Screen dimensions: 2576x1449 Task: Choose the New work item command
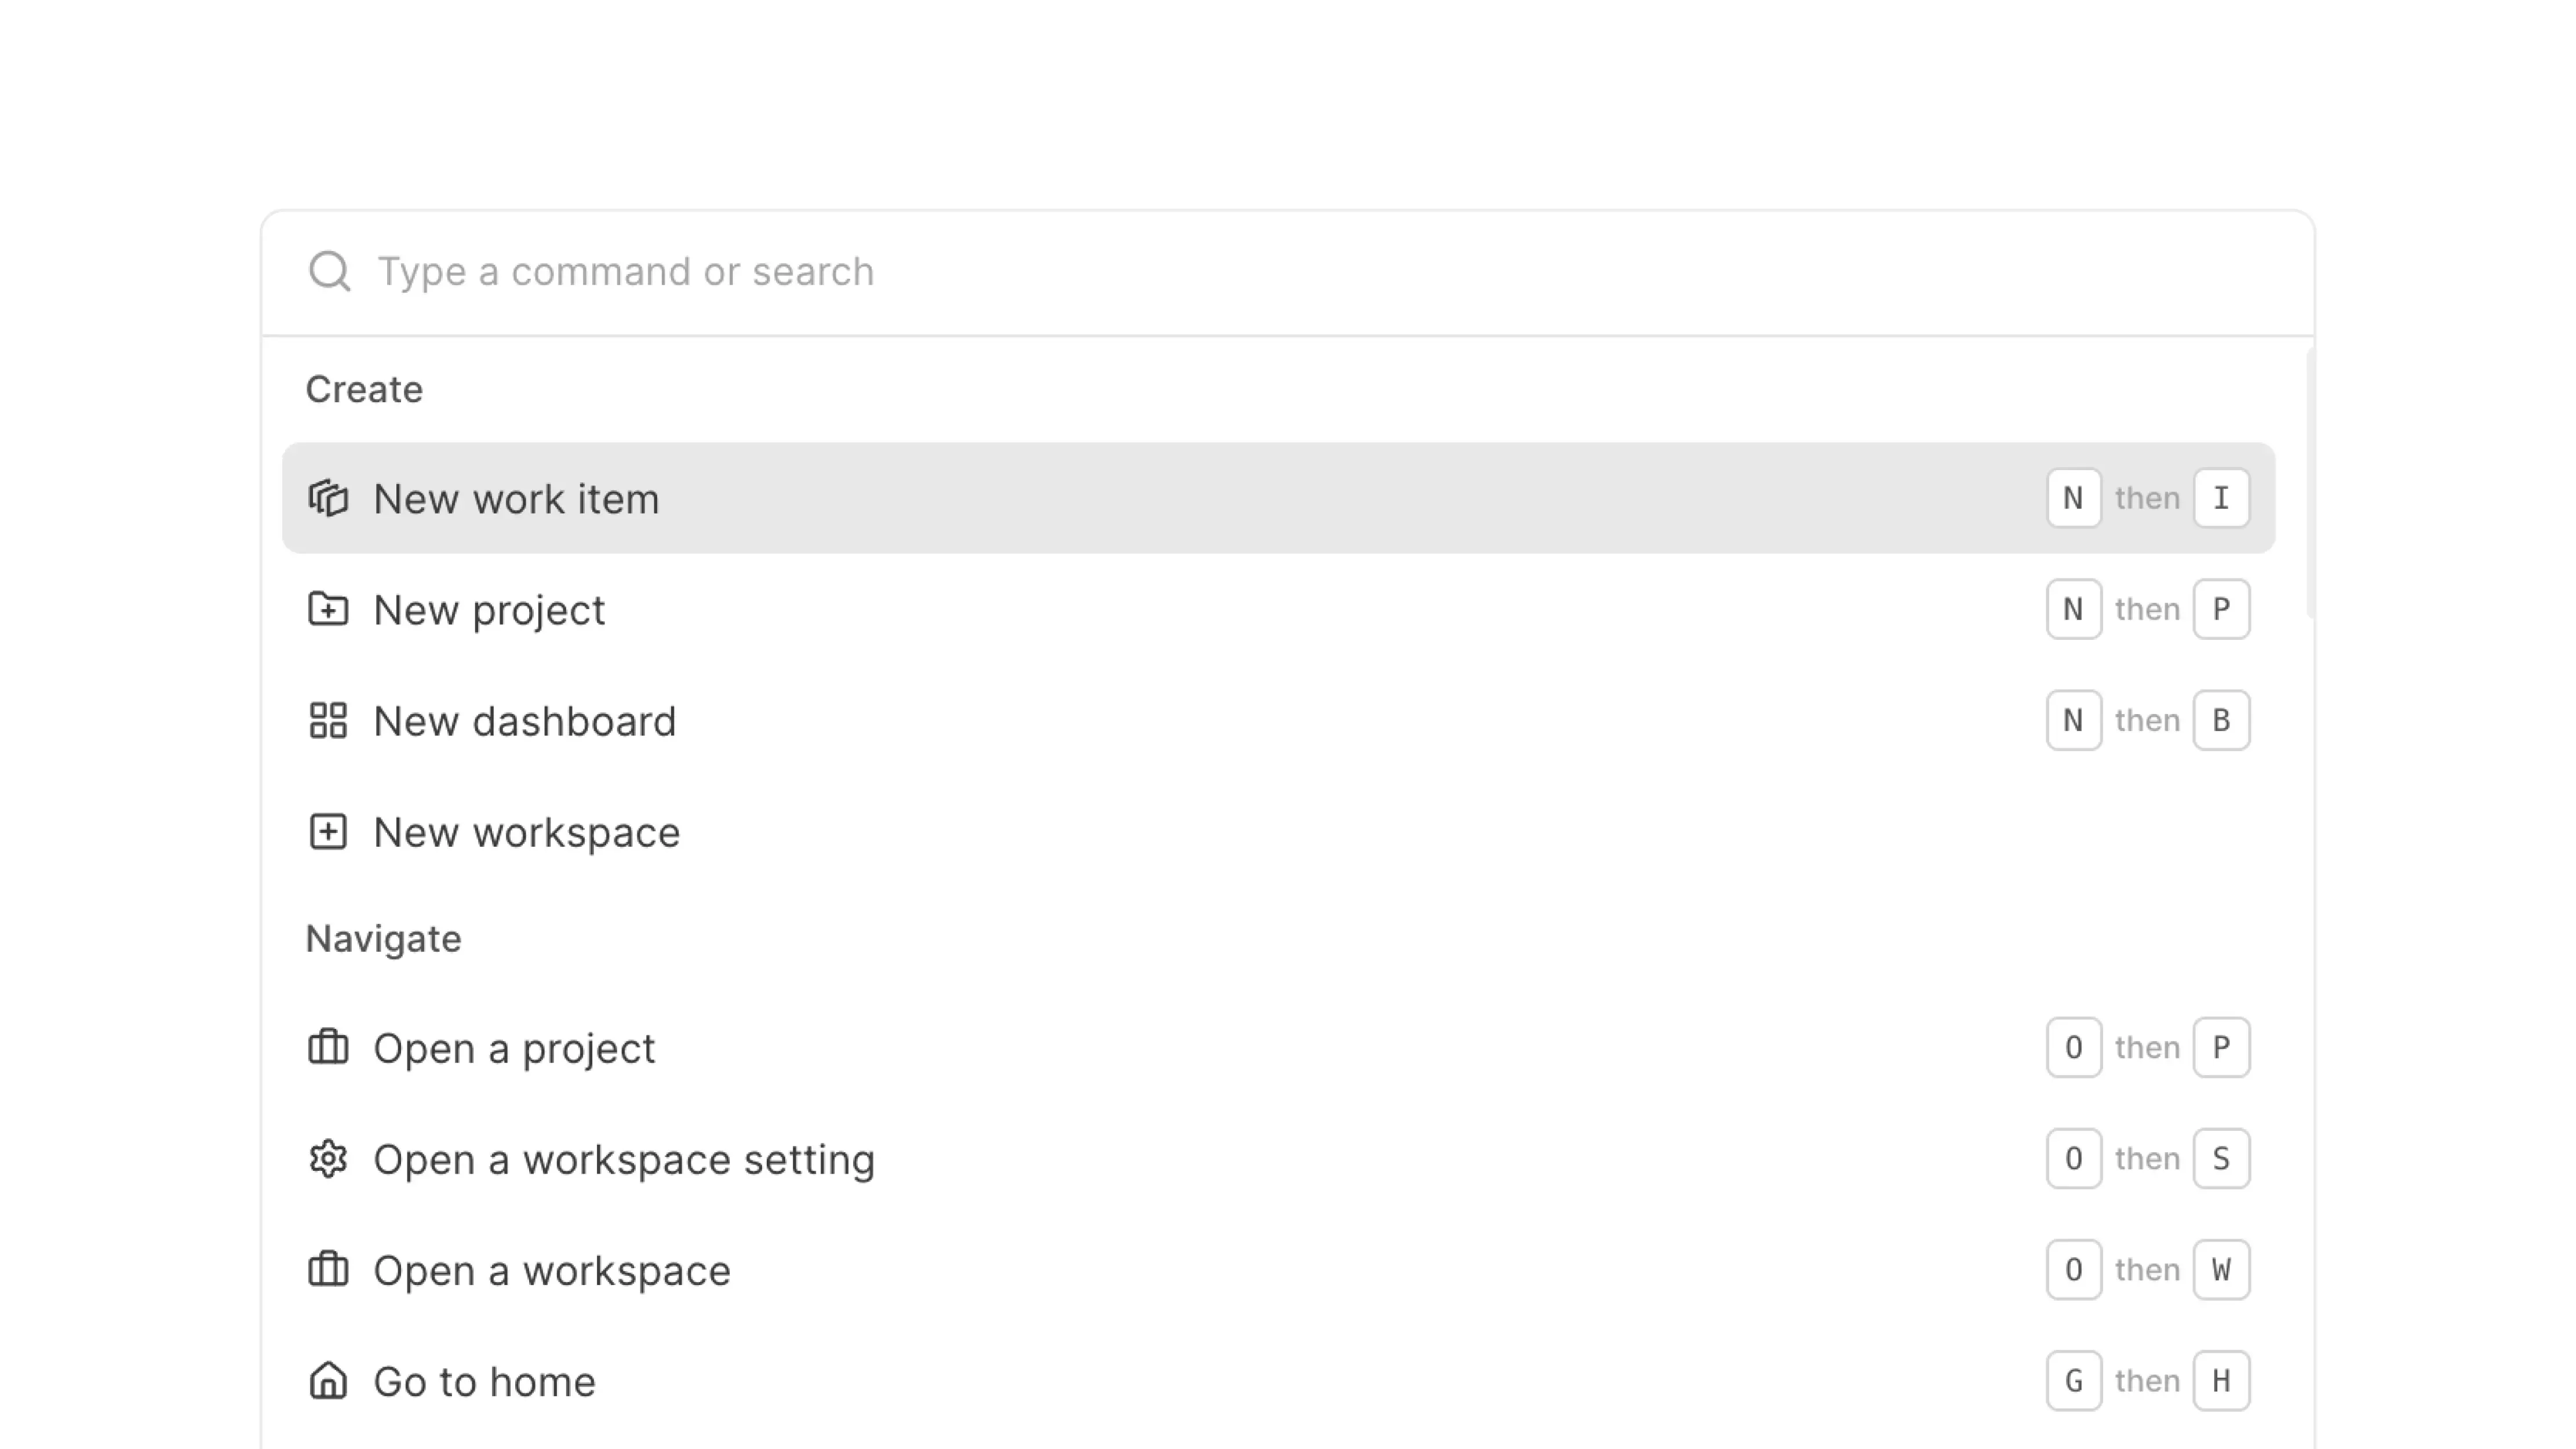pos(516,497)
